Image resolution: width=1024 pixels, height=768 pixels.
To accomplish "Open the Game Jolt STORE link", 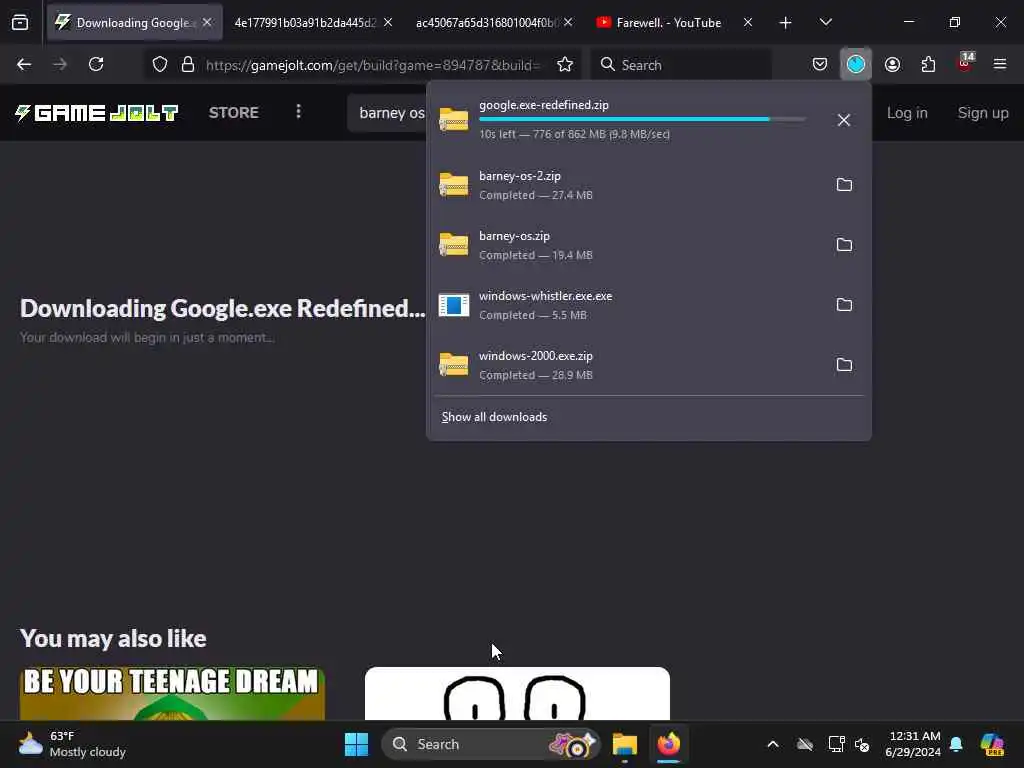I will tap(234, 113).
